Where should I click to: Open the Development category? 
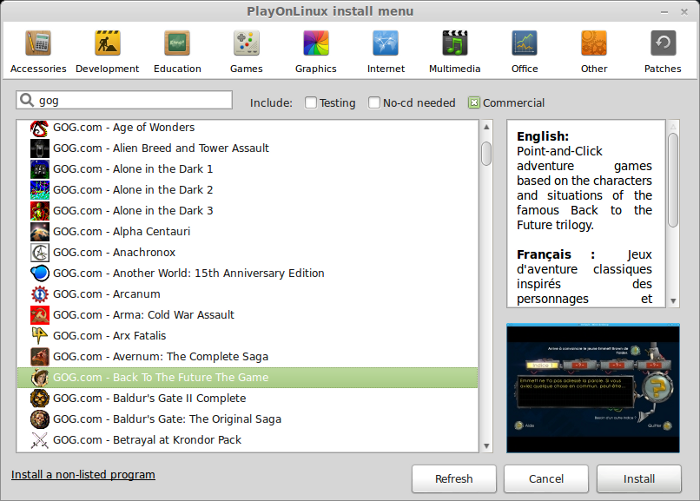click(107, 51)
